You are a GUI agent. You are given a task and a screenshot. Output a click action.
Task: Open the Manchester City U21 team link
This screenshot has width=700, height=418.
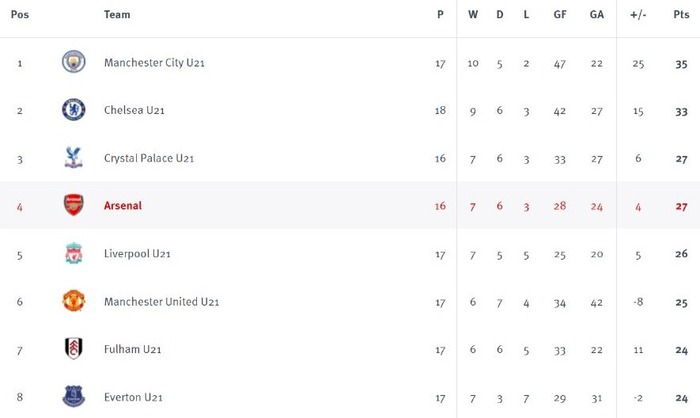pos(154,63)
